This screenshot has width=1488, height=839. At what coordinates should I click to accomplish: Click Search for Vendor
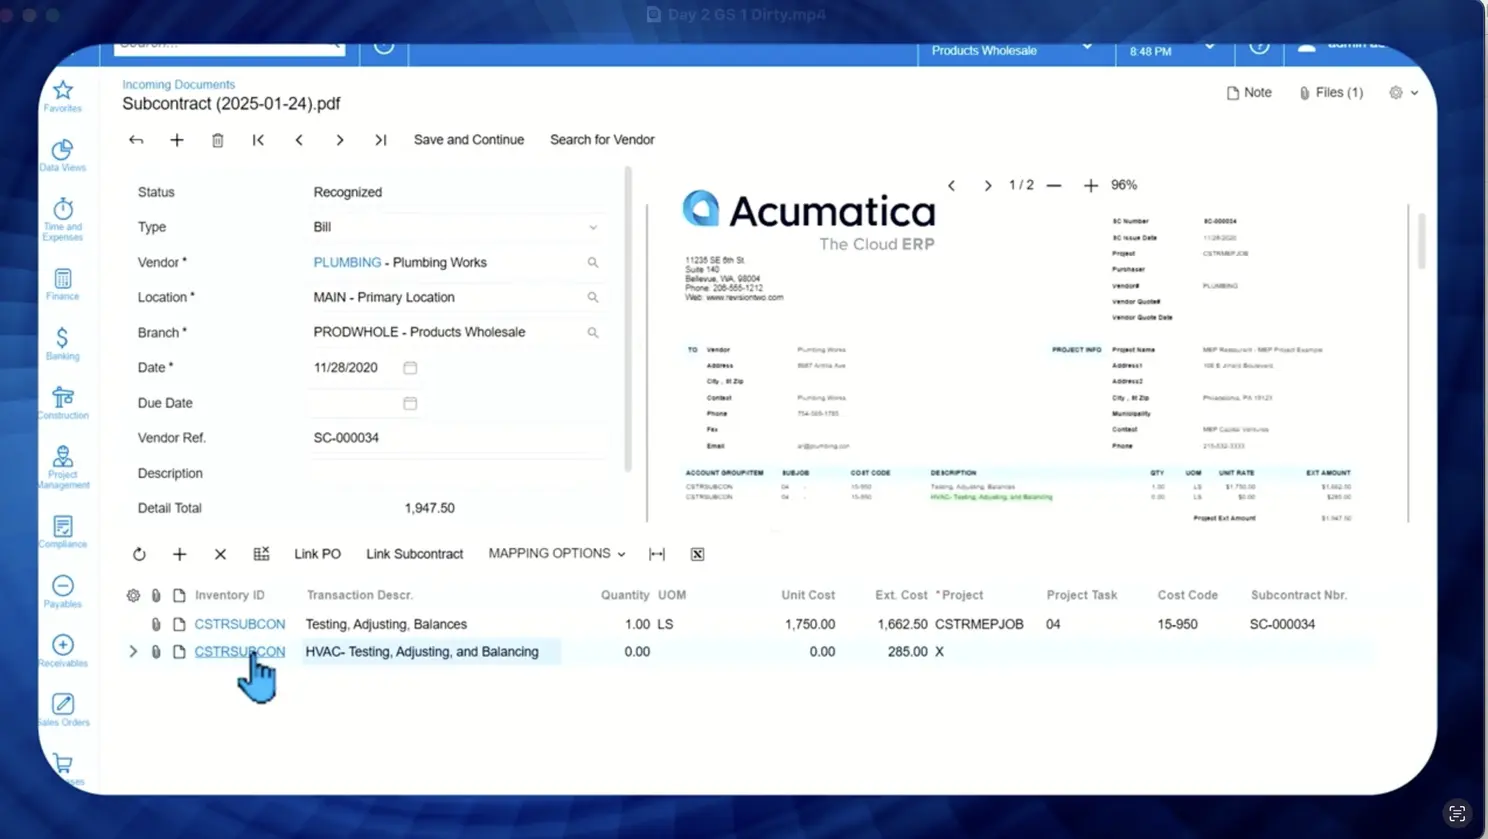(602, 140)
